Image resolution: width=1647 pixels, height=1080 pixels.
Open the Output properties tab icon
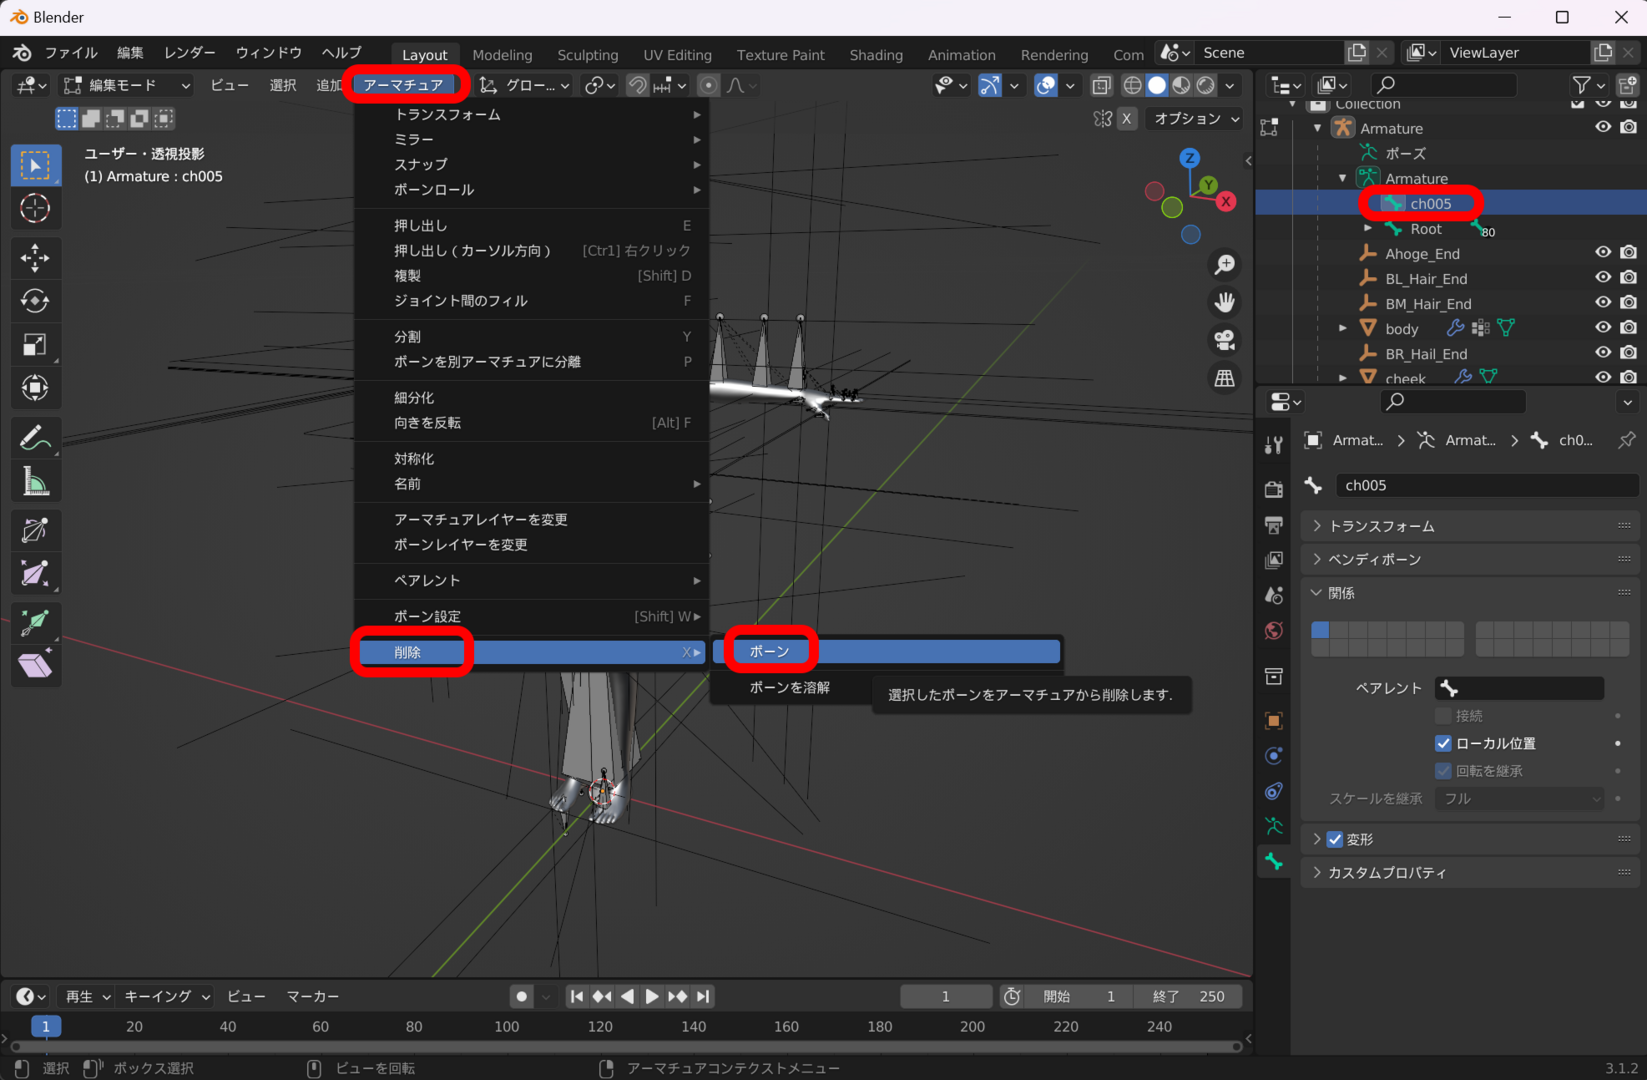[1273, 524]
